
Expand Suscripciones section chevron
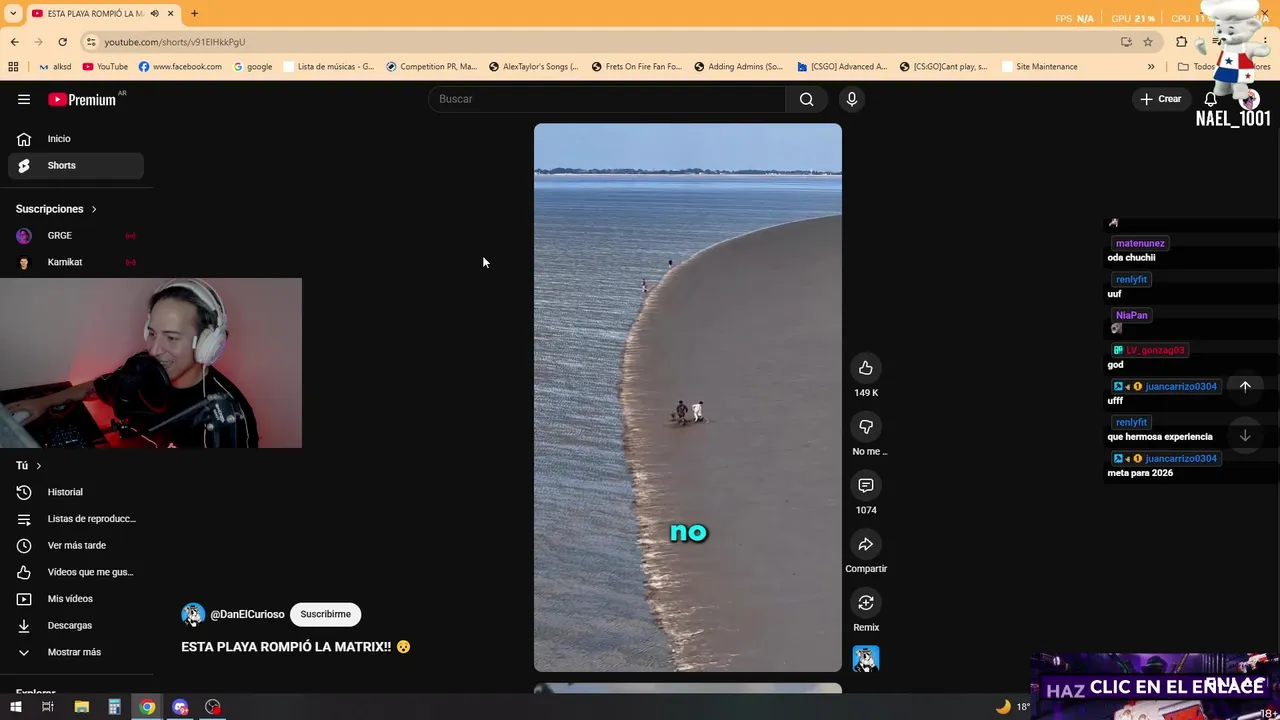pos(94,209)
